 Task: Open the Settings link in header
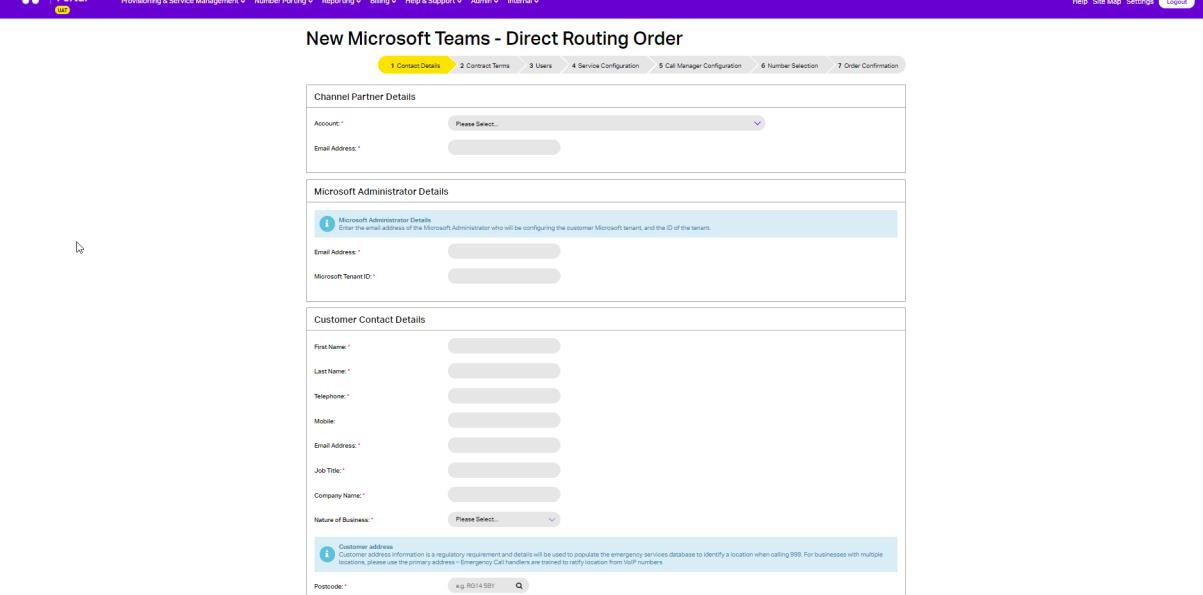coord(1139,2)
